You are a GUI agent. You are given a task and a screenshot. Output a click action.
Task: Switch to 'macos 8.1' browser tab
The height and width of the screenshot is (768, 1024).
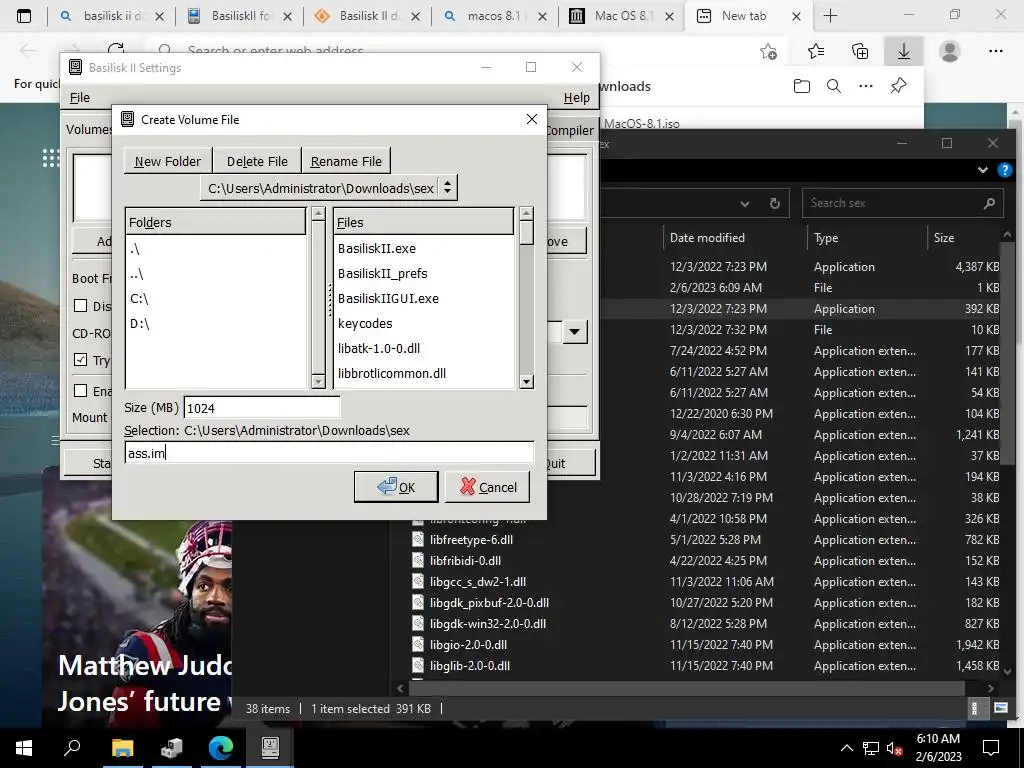pyautogui.click(x=494, y=16)
